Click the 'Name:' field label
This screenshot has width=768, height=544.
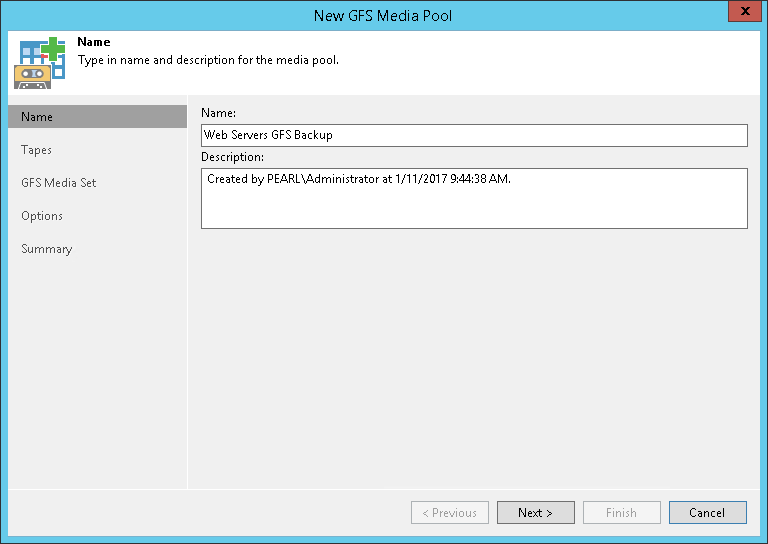[218, 114]
